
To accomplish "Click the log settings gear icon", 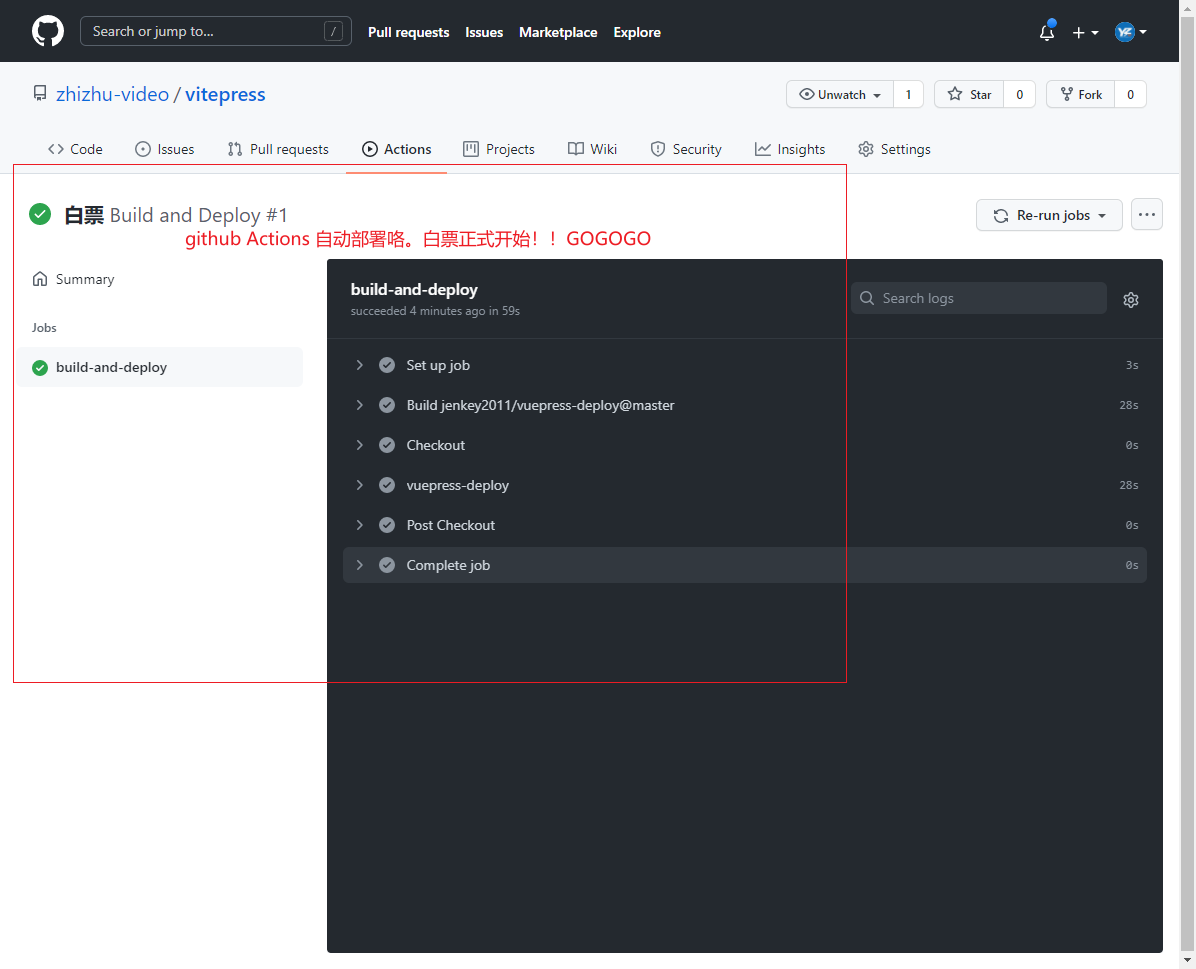I will point(1130,300).
